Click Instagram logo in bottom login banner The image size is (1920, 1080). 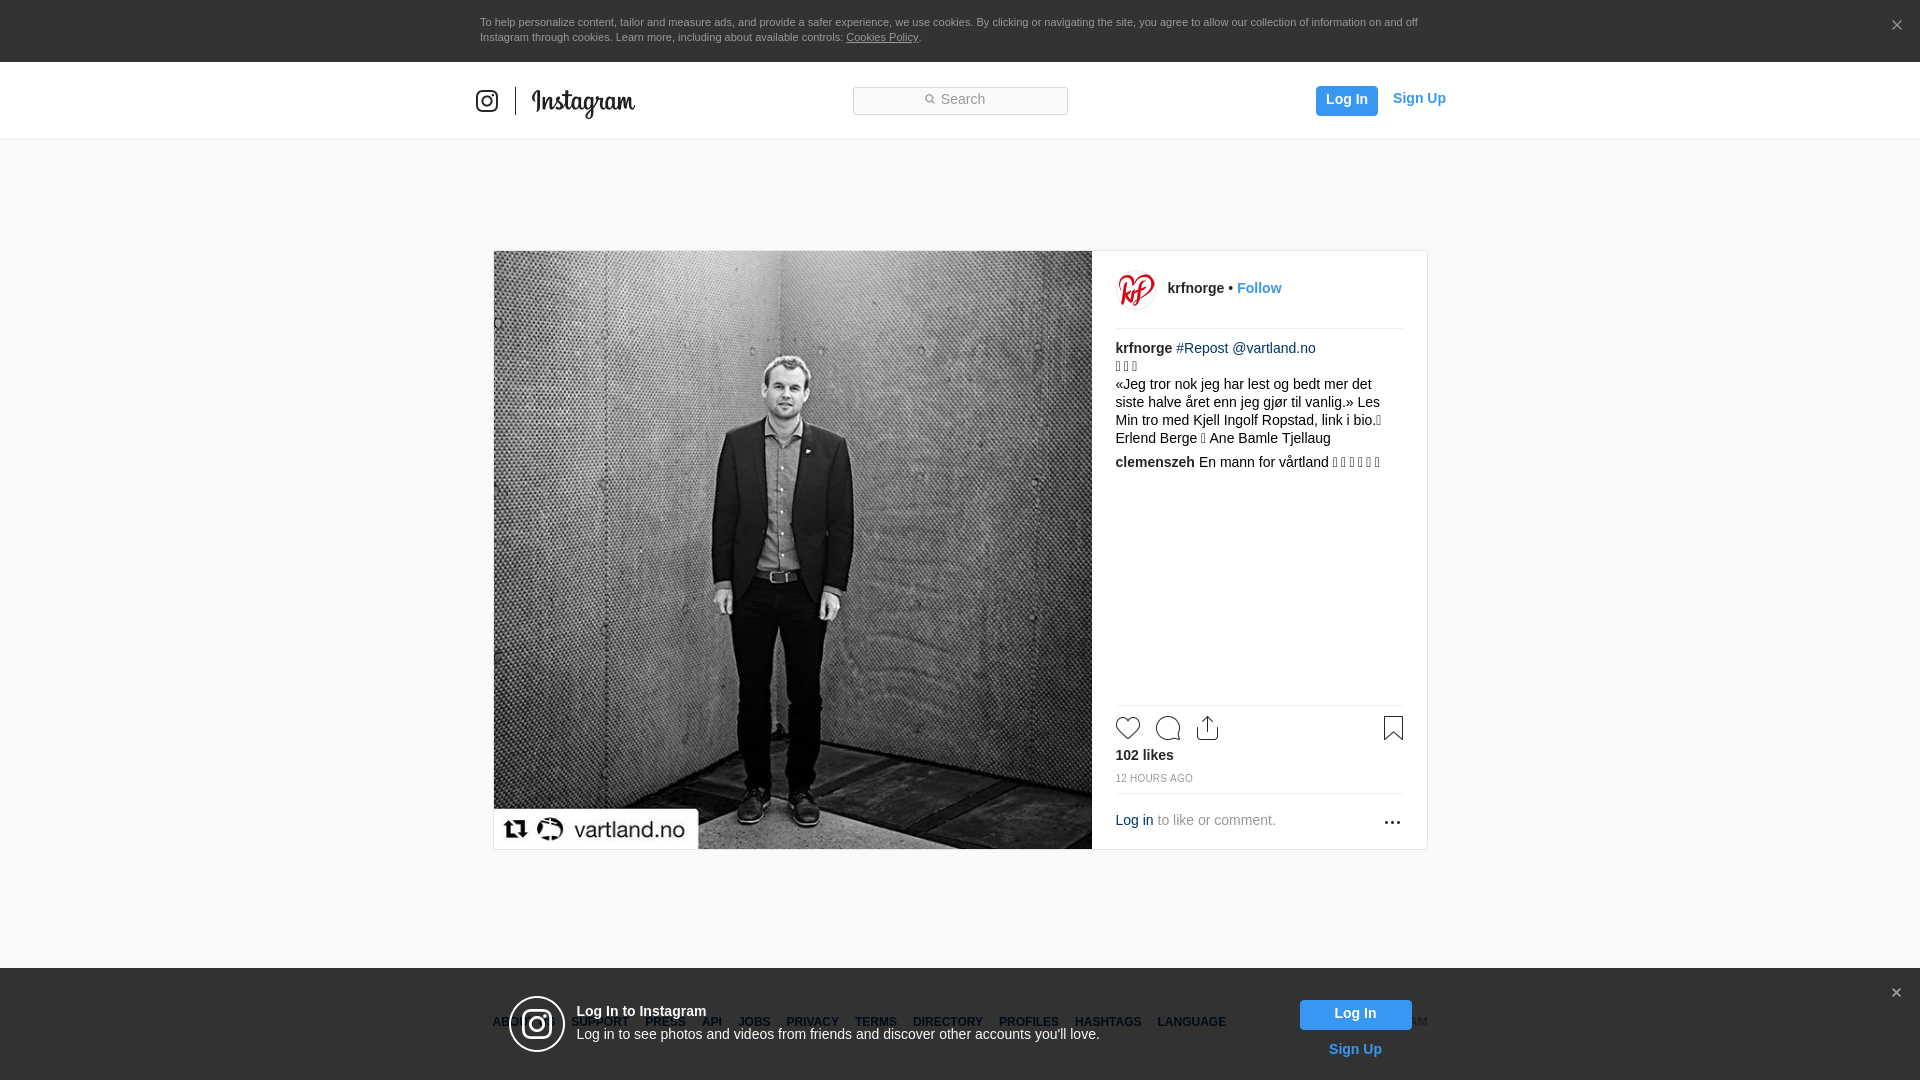click(537, 1024)
